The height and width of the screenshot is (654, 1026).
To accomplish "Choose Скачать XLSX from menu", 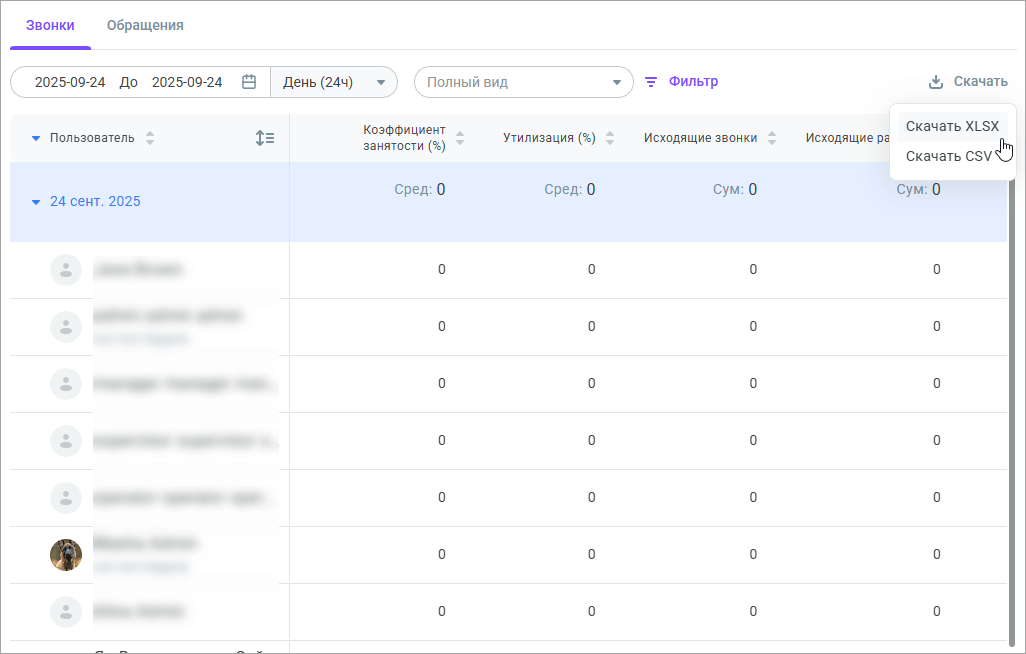I will pyautogui.click(x=951, y=126).
